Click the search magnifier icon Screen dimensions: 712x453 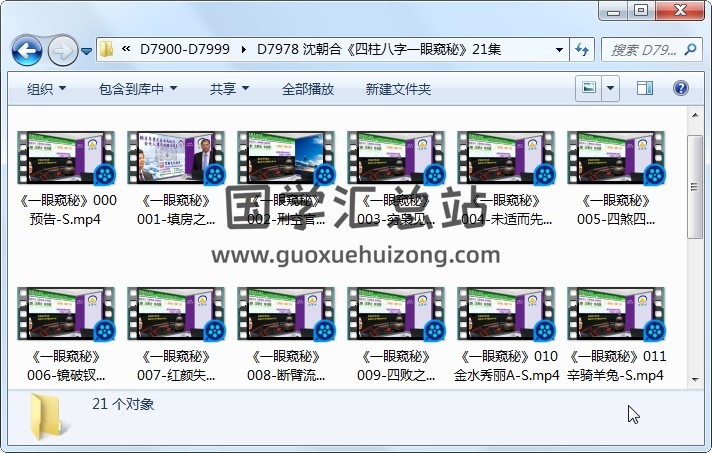coord(691,49)
